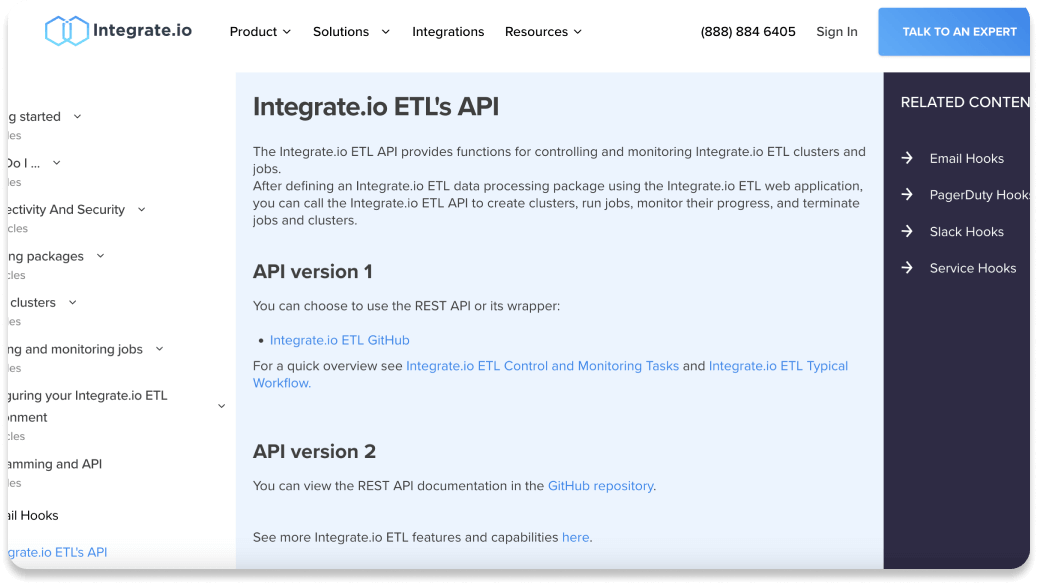
Task: Open Integrate.io ETL Control and Monitoring Tasks link
Action: click(542, 366)
